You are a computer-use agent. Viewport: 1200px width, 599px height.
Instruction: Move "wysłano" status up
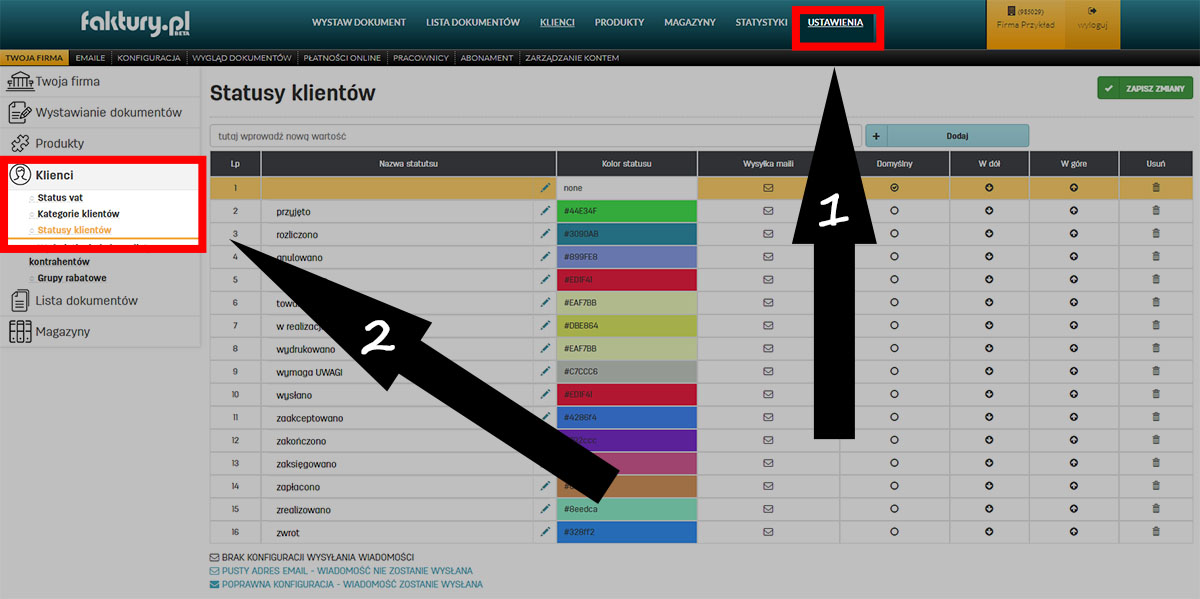click(1073, 394)
